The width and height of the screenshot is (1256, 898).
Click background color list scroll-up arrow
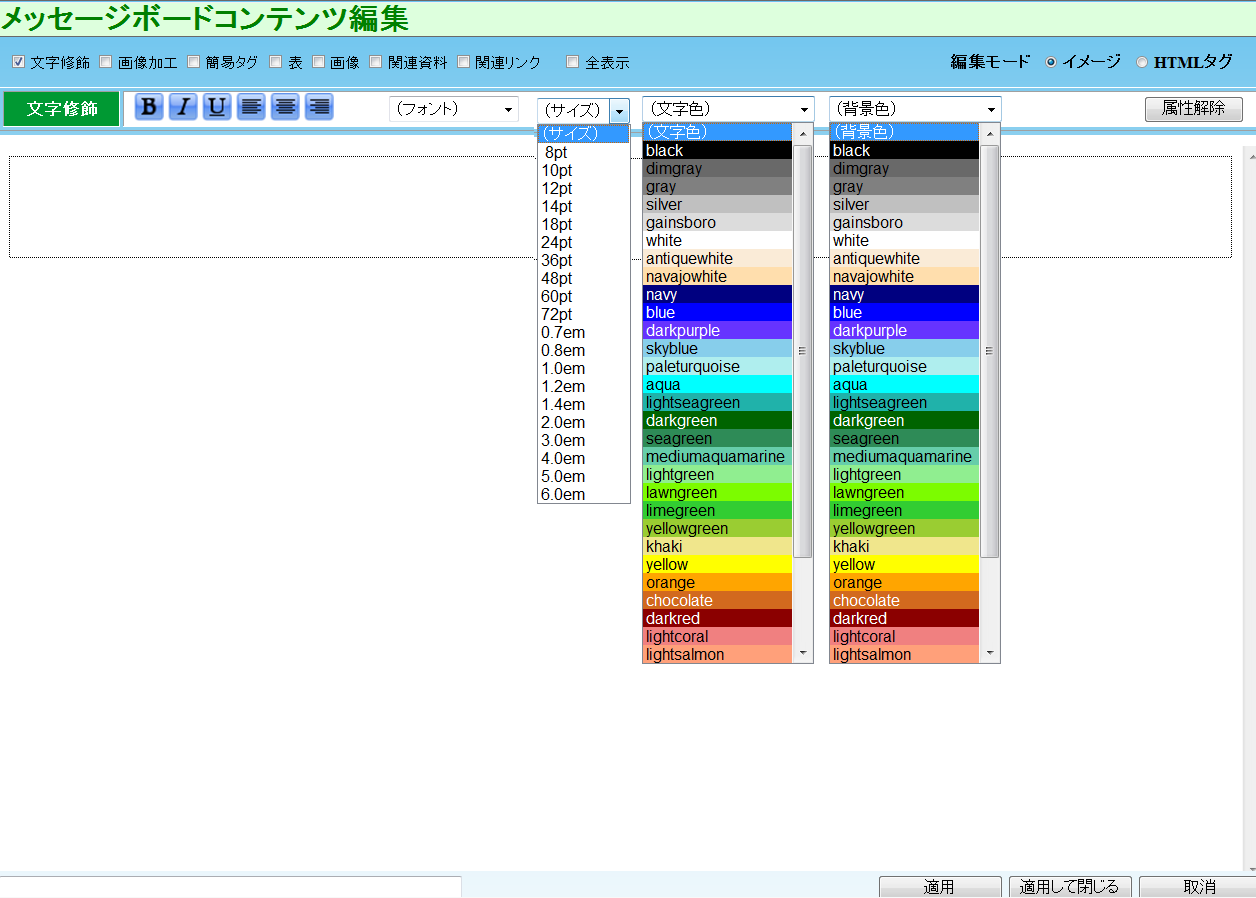click(989, 133)
